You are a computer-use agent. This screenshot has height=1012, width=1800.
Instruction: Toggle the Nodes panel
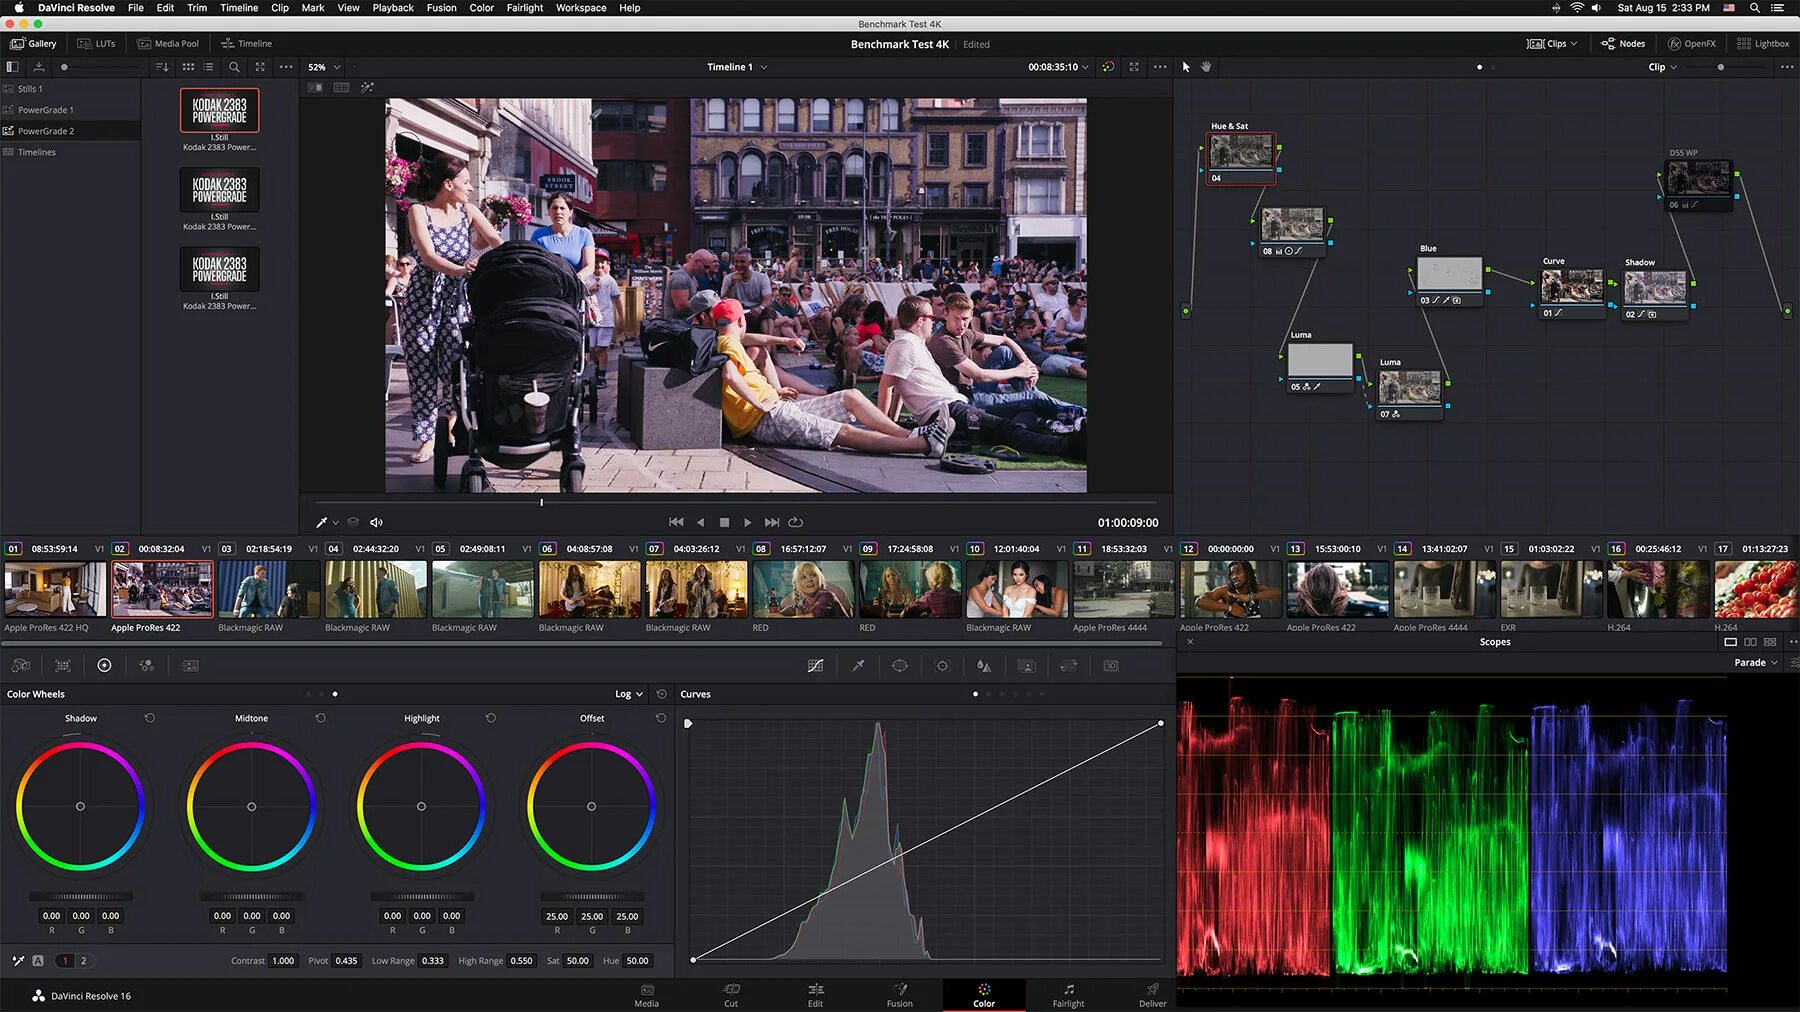[1623, 44]
